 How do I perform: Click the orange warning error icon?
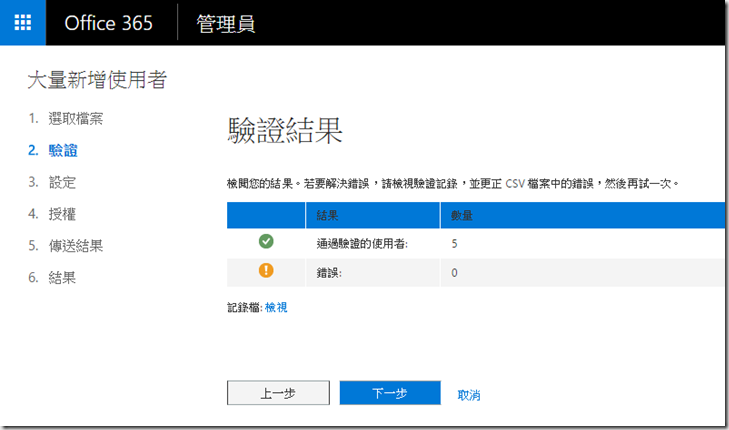pyautogui.click(x=266, y=272)
